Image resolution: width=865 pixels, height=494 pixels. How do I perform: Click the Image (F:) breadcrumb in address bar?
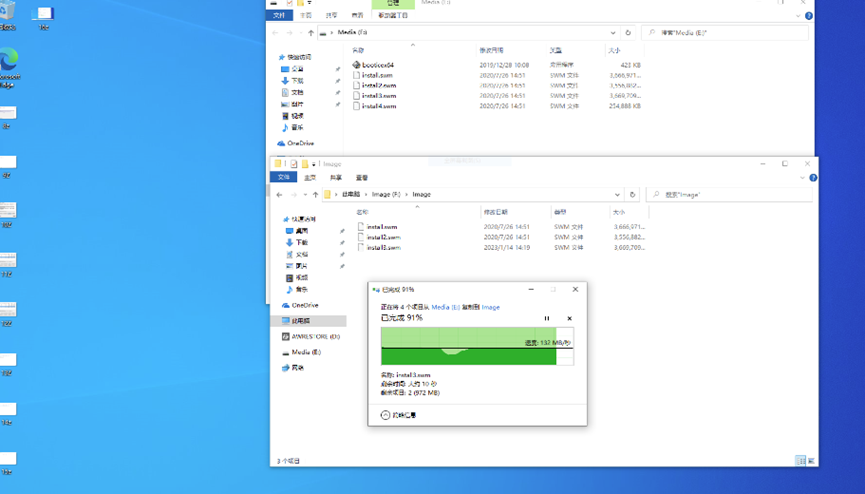click(x=386, y=195)
